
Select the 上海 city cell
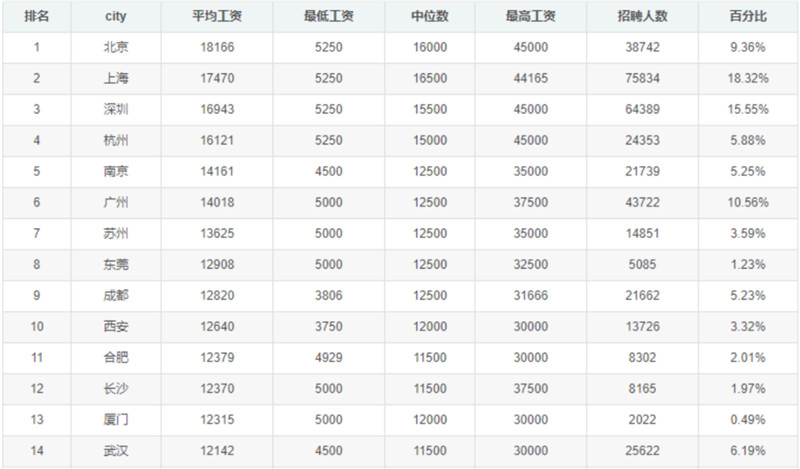115,78
